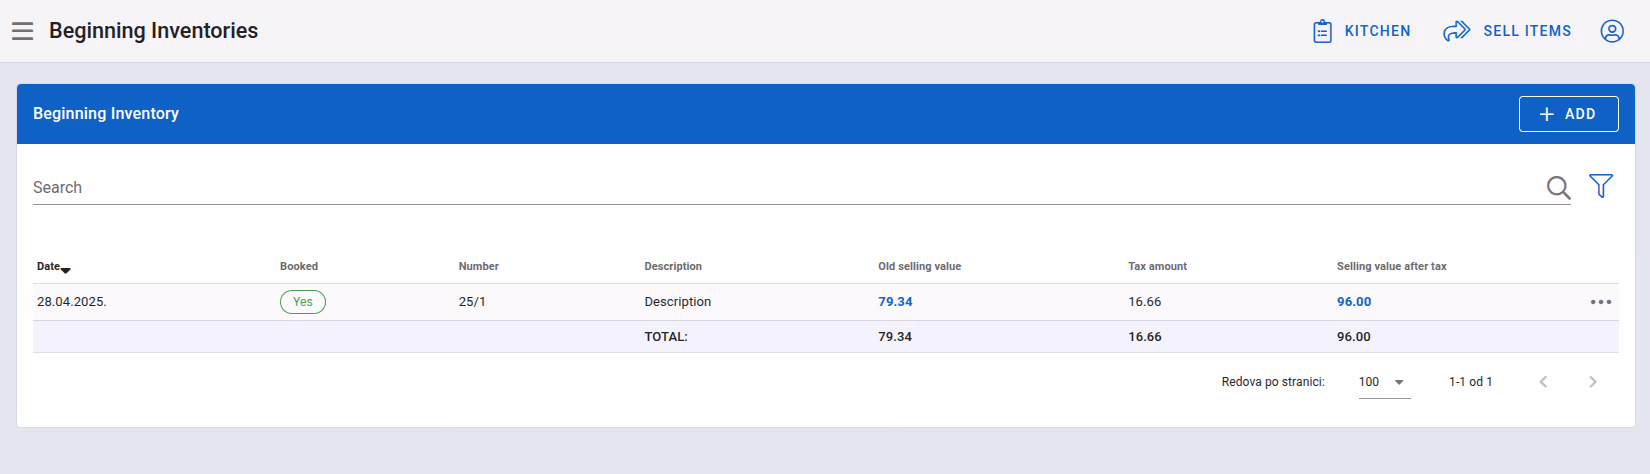Focus the Search input field
Image resolution: width=1650 pixels, height=474 pixels.
(787, 187)
